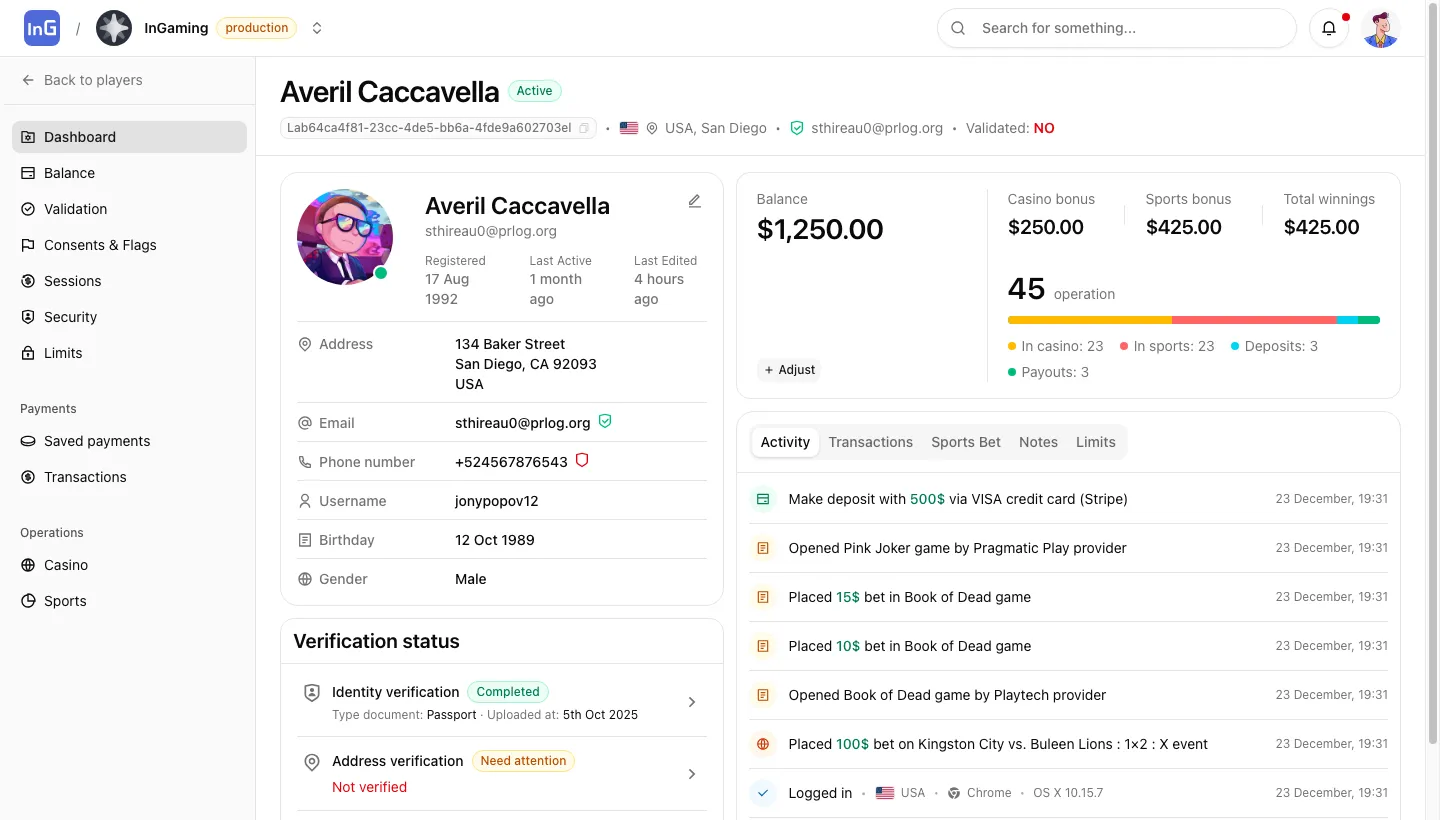Screen dimensions: 1440x820
Task: Click the edit pencil on the player profile
Action: [694, 201]
